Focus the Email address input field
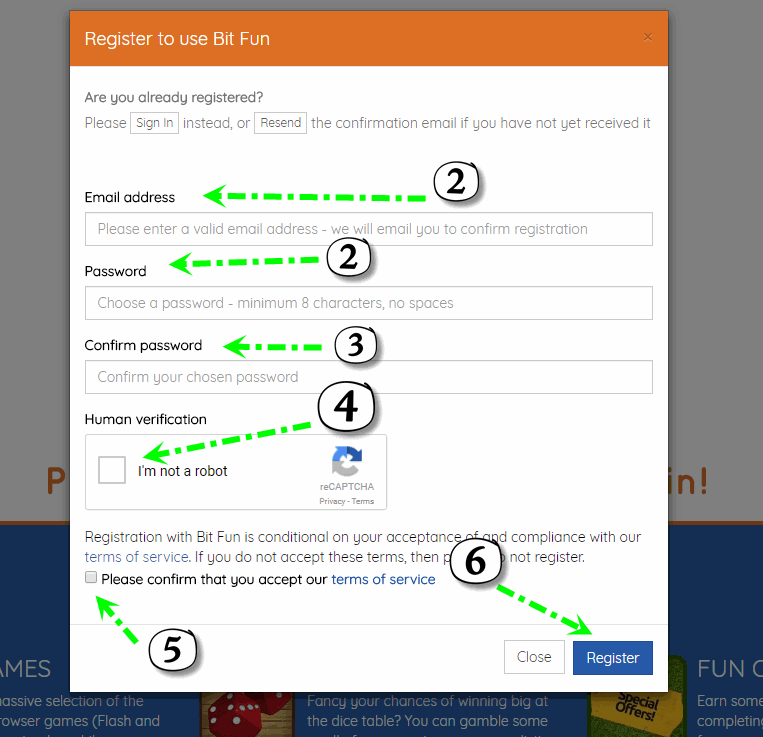763x737 pixels. coord(368,229)
